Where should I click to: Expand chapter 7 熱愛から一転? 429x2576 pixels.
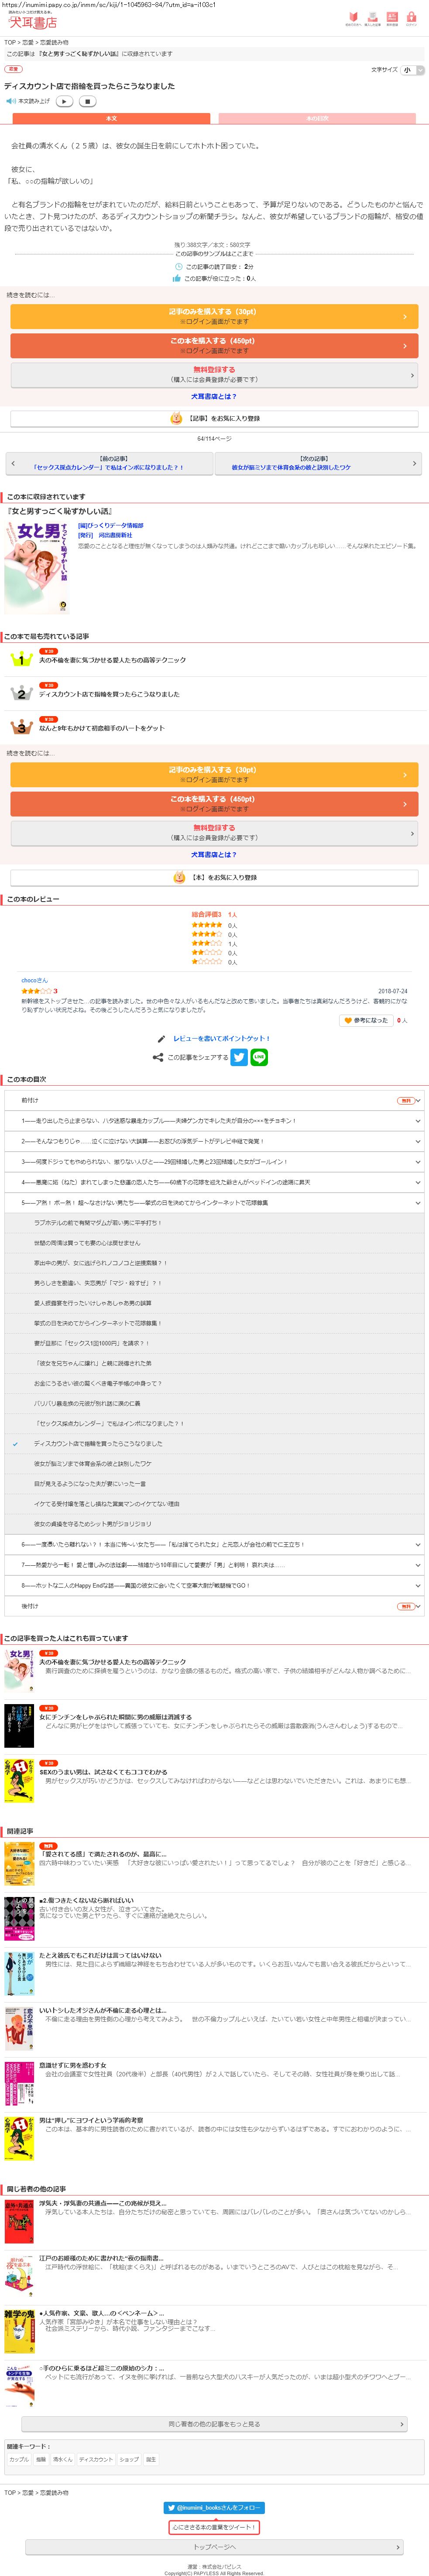click(214, 1565)
